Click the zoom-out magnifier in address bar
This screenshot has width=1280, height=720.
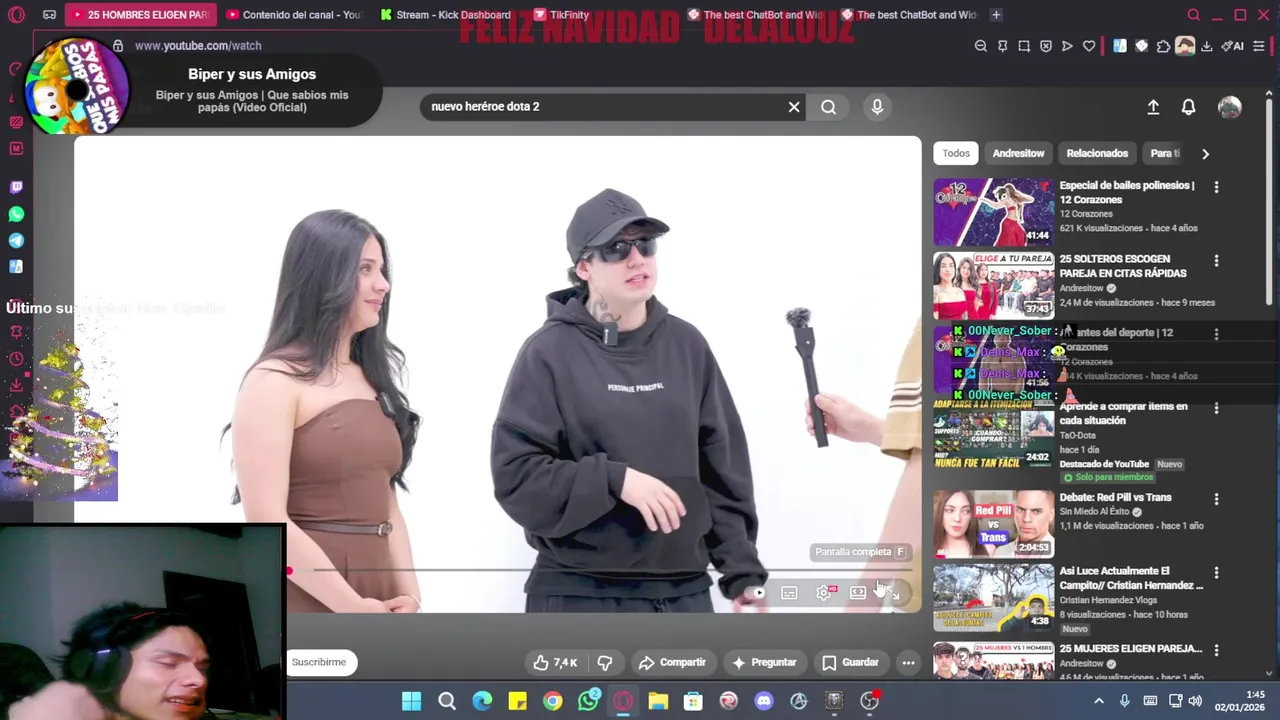[981, 46]
